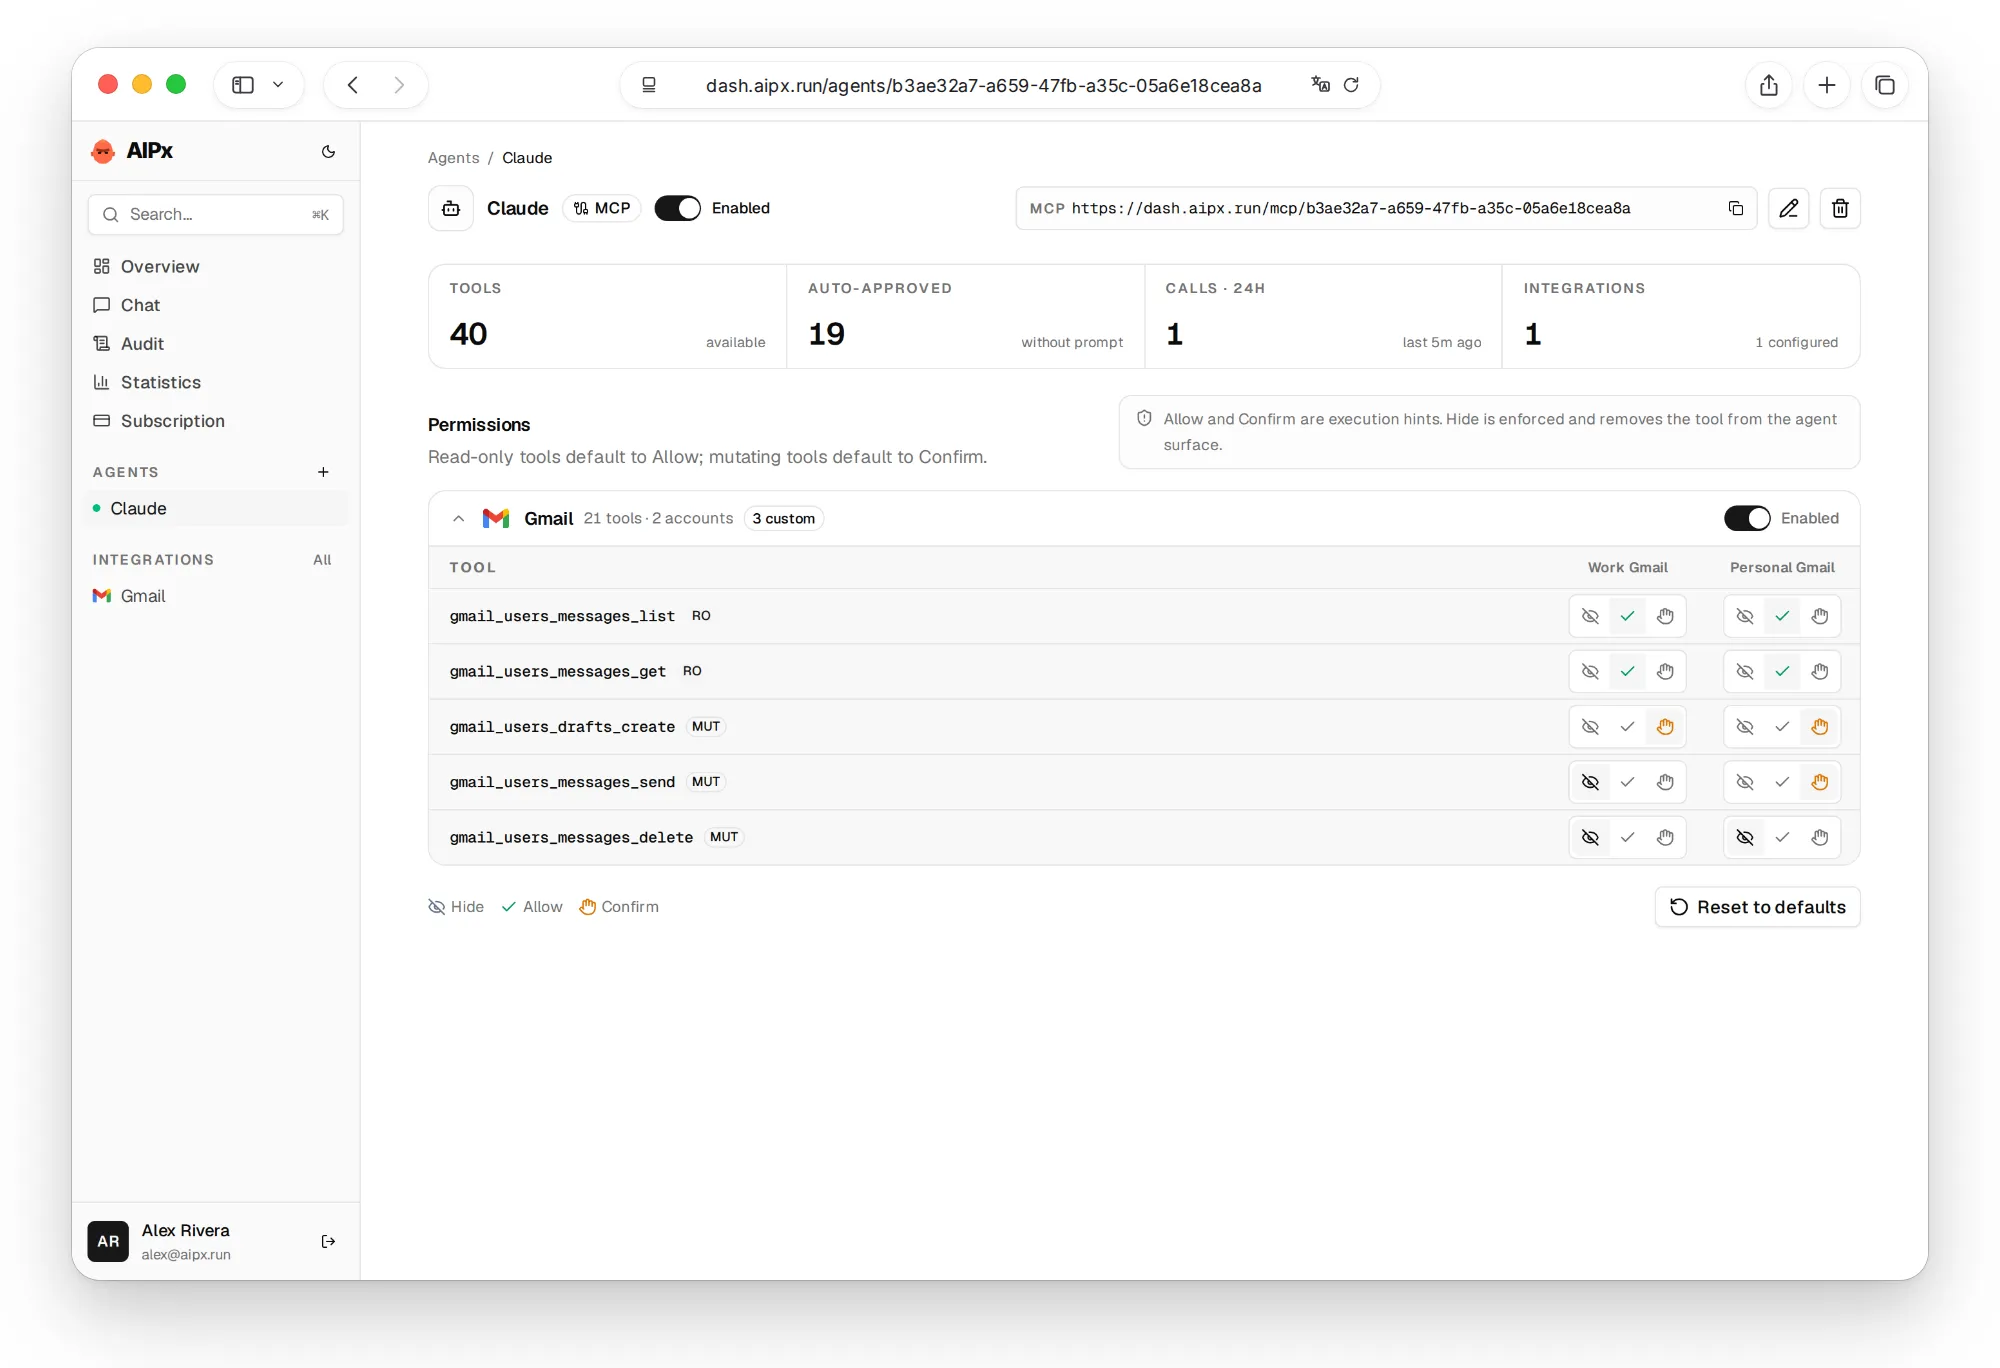The height and width of the screenshot is (1368, 2000).
Task: Click Alex Rivera user profile
Action: [186, 1241]
